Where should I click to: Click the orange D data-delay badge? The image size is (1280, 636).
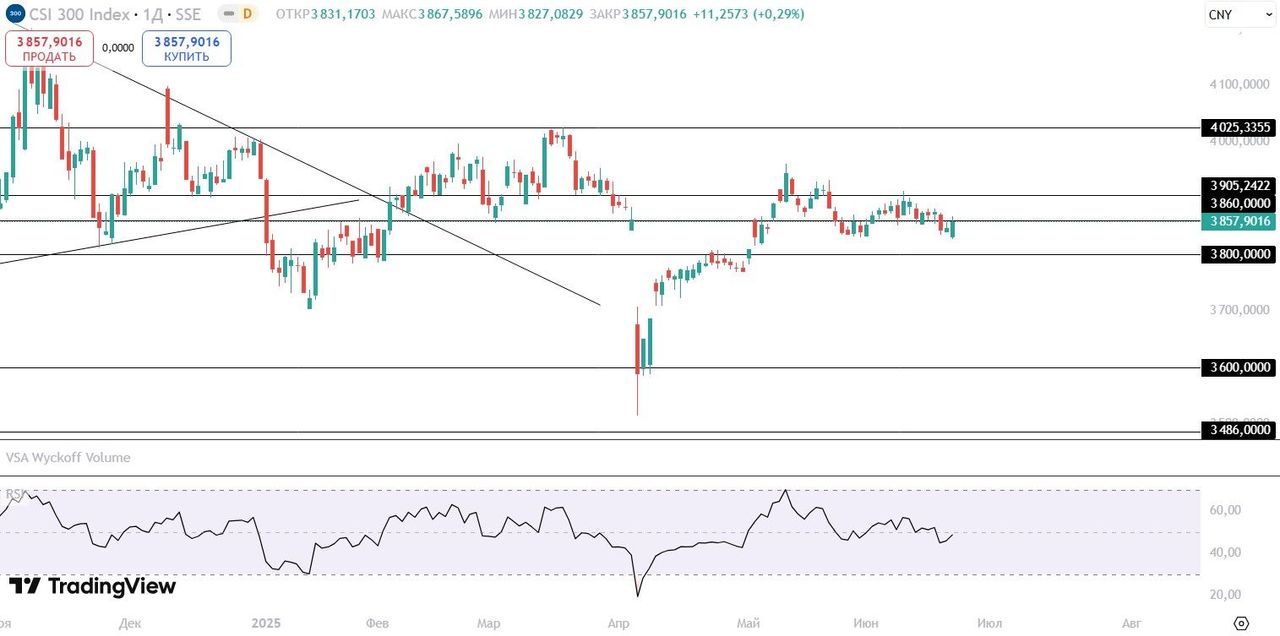click(x=245, y=14)
